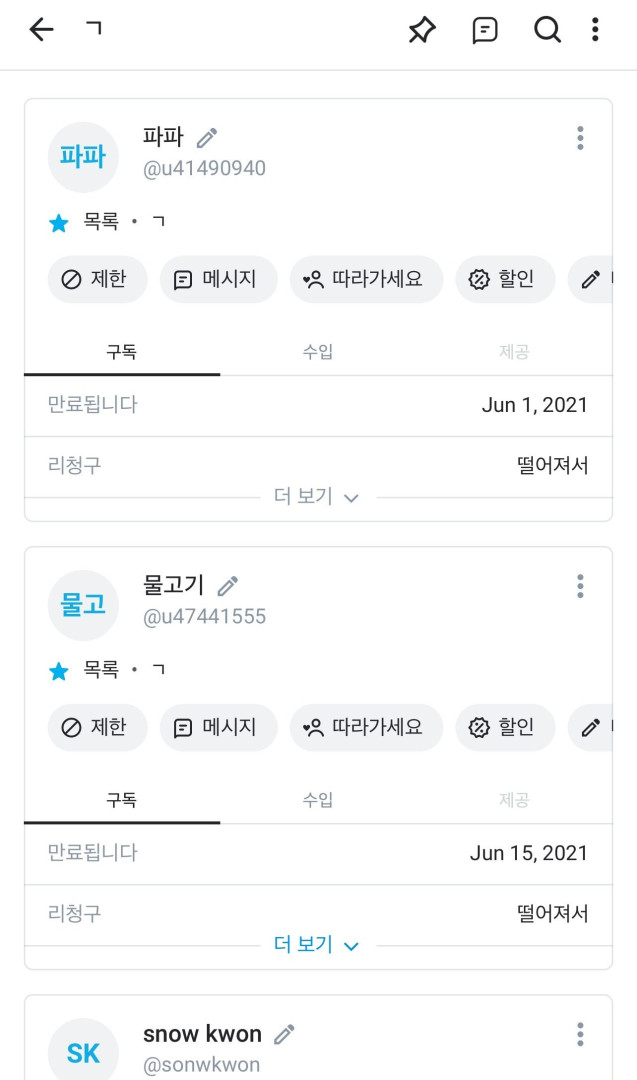Viewport: 637px width, 1080px height.
Task: Send 메시지 to 물고기
Action: (x=218, y=727)
